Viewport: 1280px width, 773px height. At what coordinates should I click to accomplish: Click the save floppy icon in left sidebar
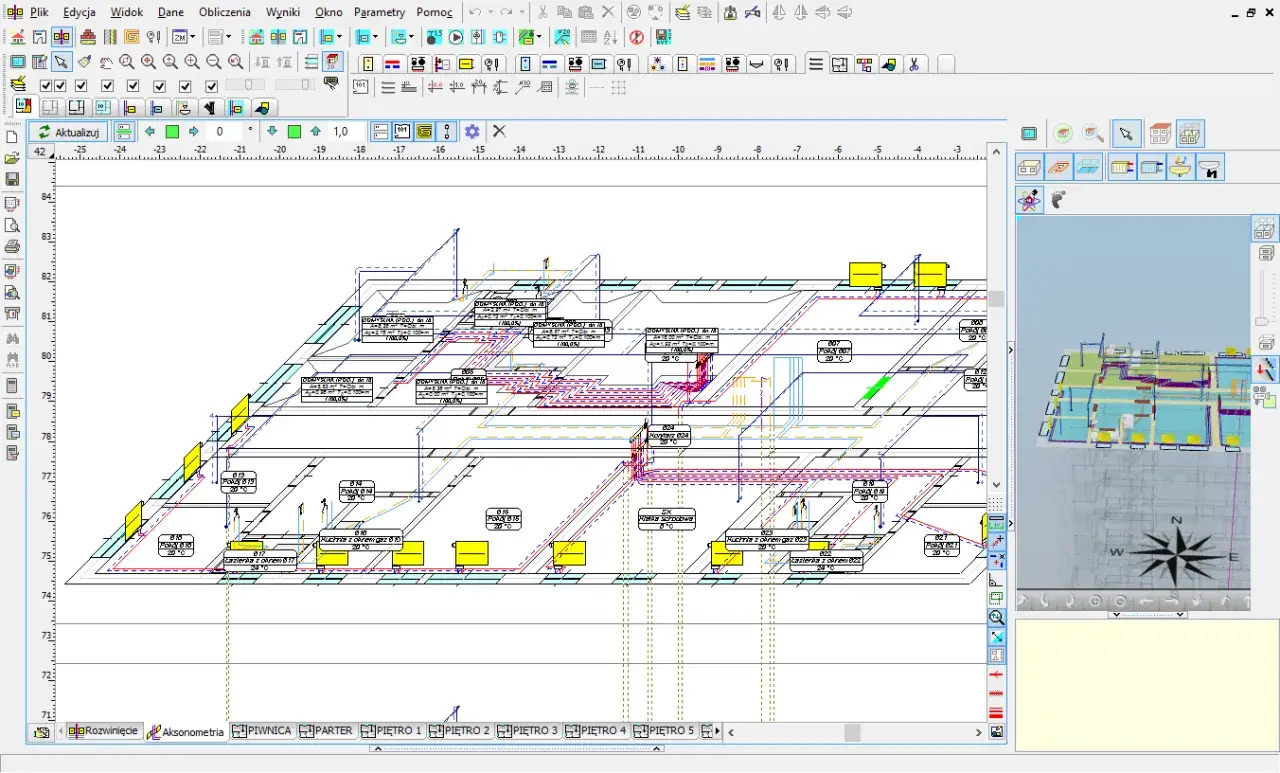(x=12, y=180)
